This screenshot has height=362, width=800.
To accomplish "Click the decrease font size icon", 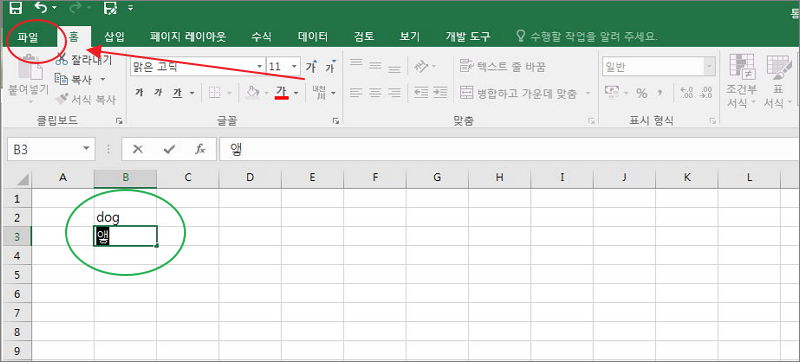I will coord(331,67).
